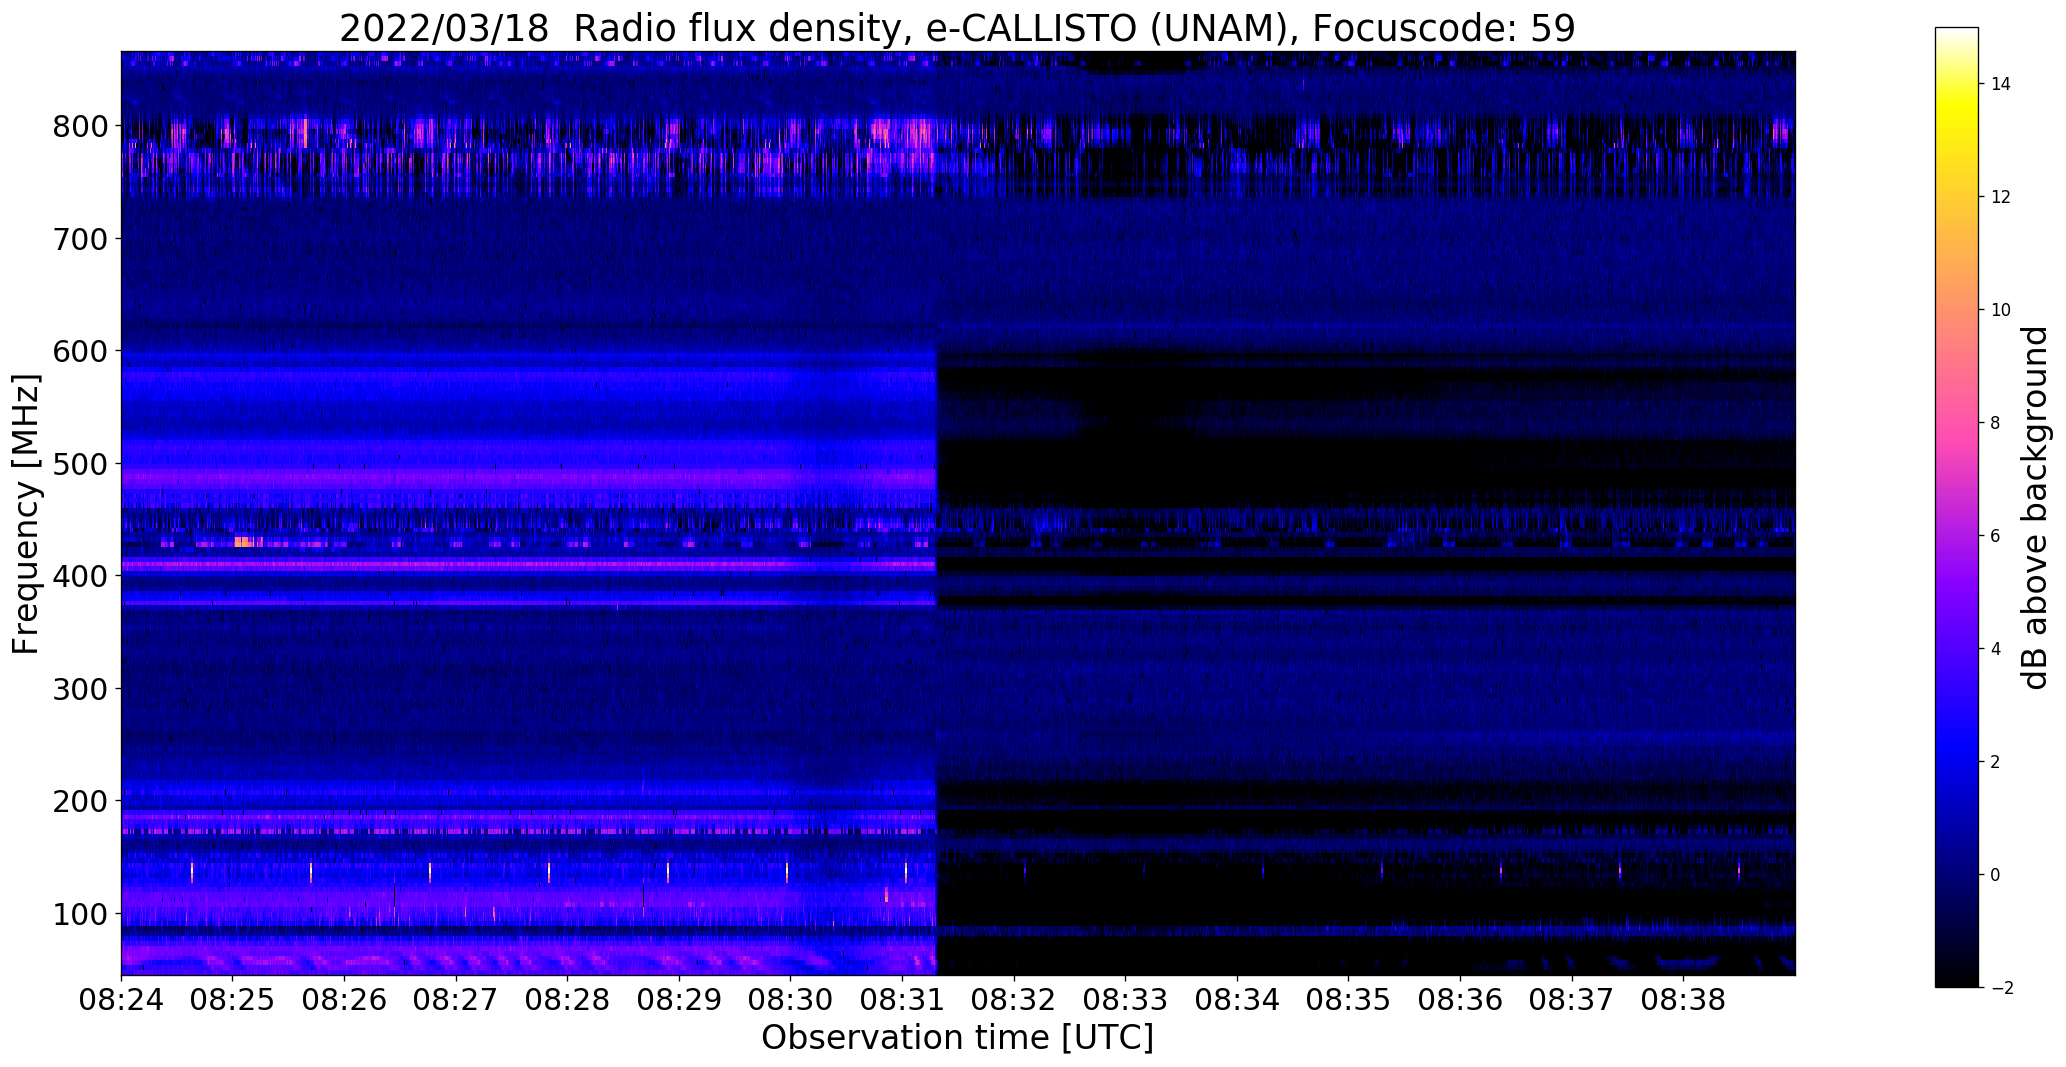
Task: Click the 500 frequency tick label
Action: click(x=78, y=463)
